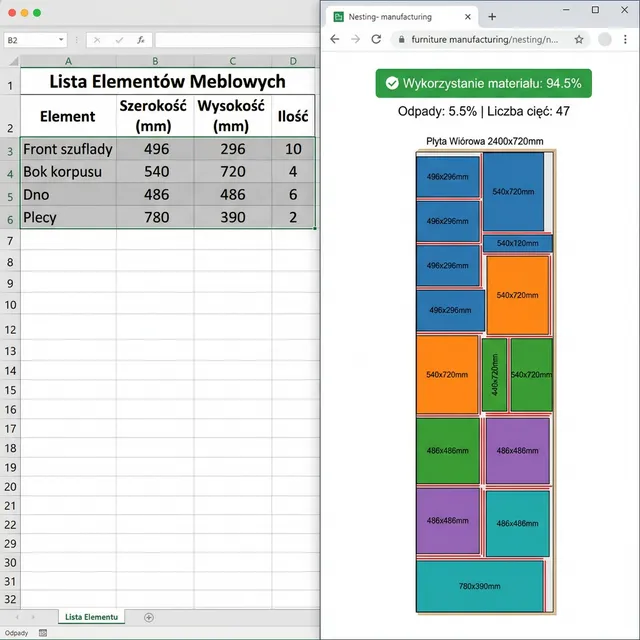Click the green zoom button in Excel
The height and width of the screenshot is (640, 640).
[37, 13]
